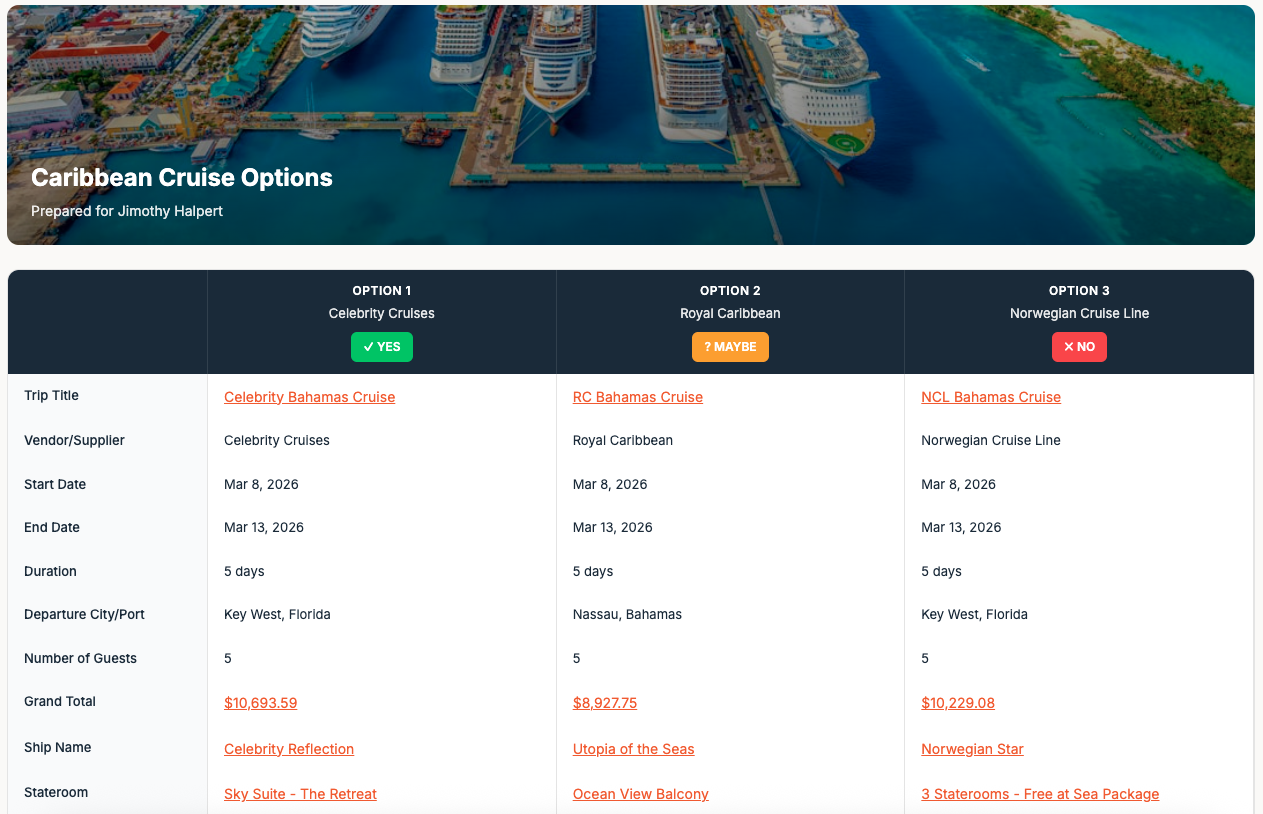This screenshot has height=814, width=1263.
Task: Open the NCL Bahamas Cruise link
Action: (x=991, y=397)
